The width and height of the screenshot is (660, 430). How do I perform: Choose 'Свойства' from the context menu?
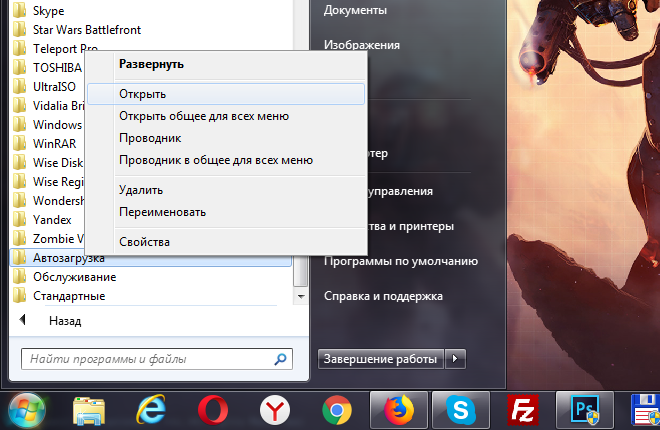(144, 242)
